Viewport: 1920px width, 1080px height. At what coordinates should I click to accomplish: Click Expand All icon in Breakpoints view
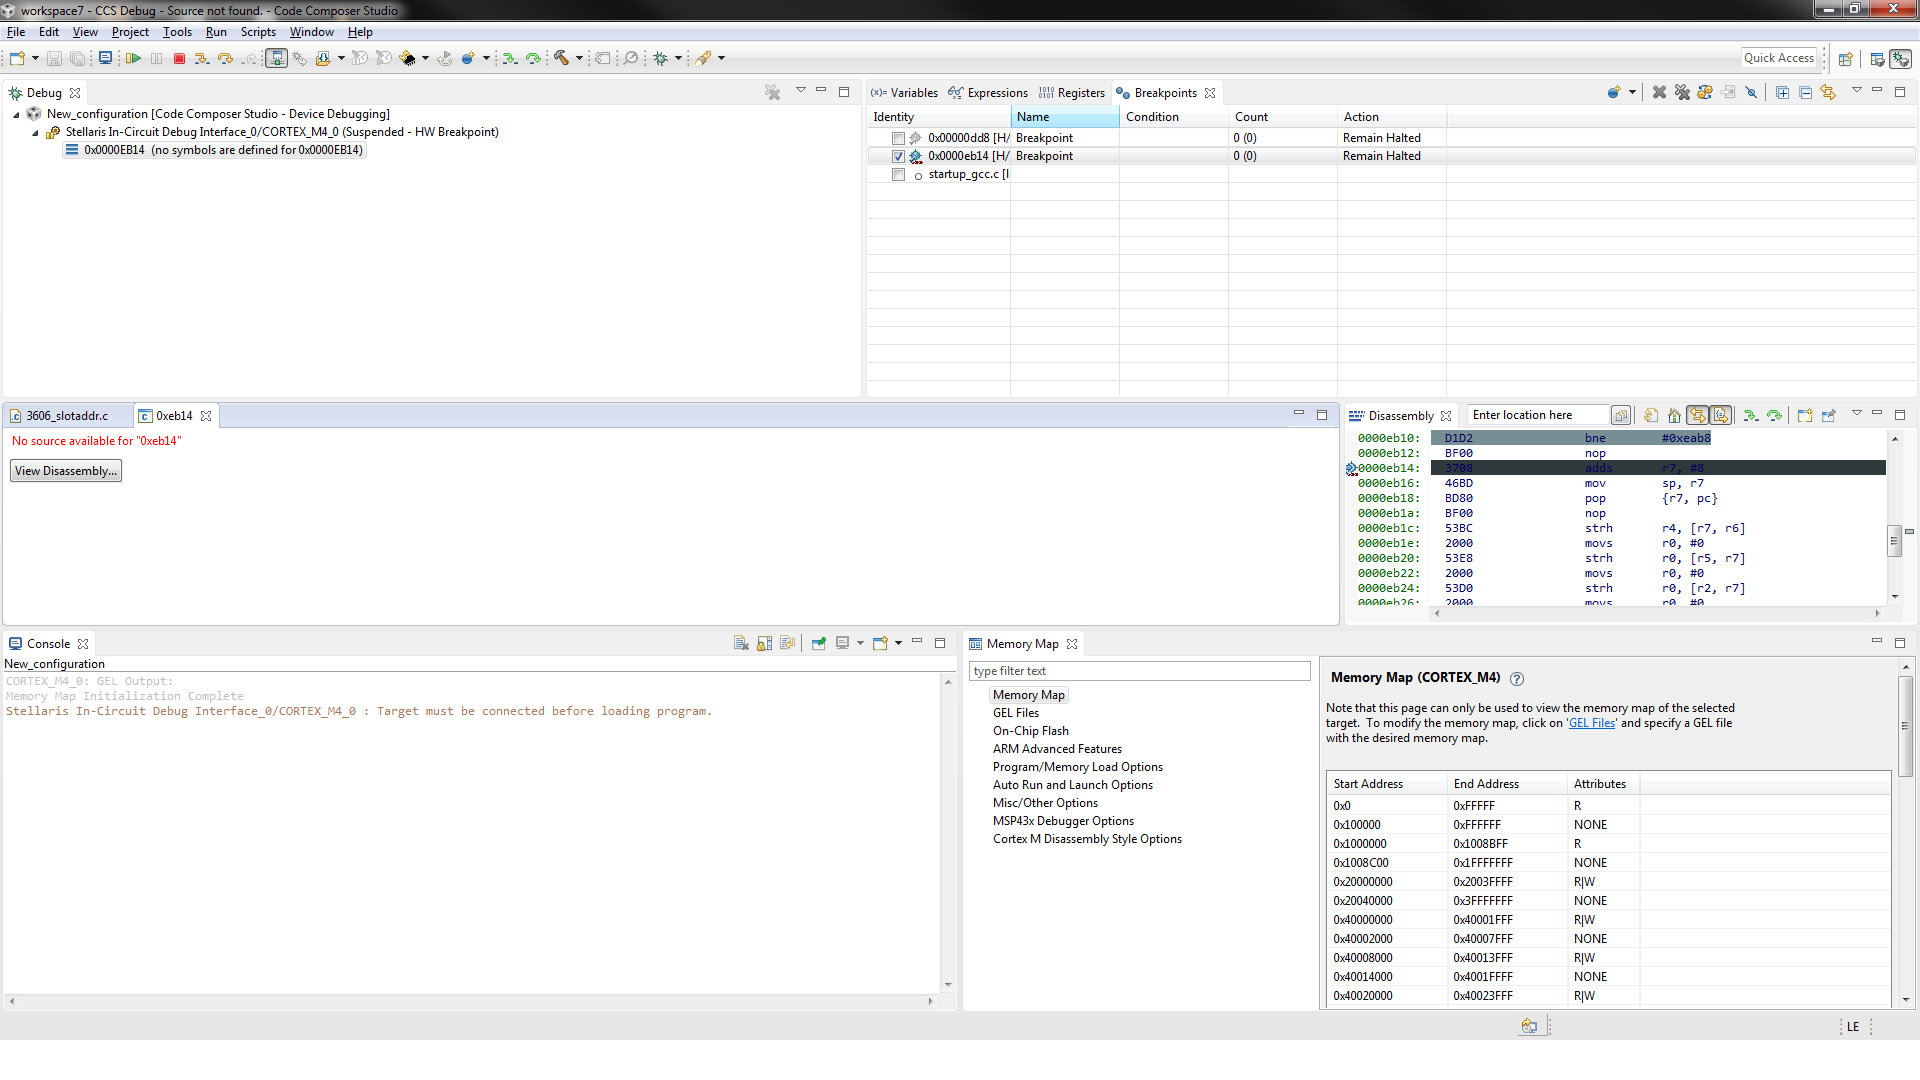[1782, 92]
